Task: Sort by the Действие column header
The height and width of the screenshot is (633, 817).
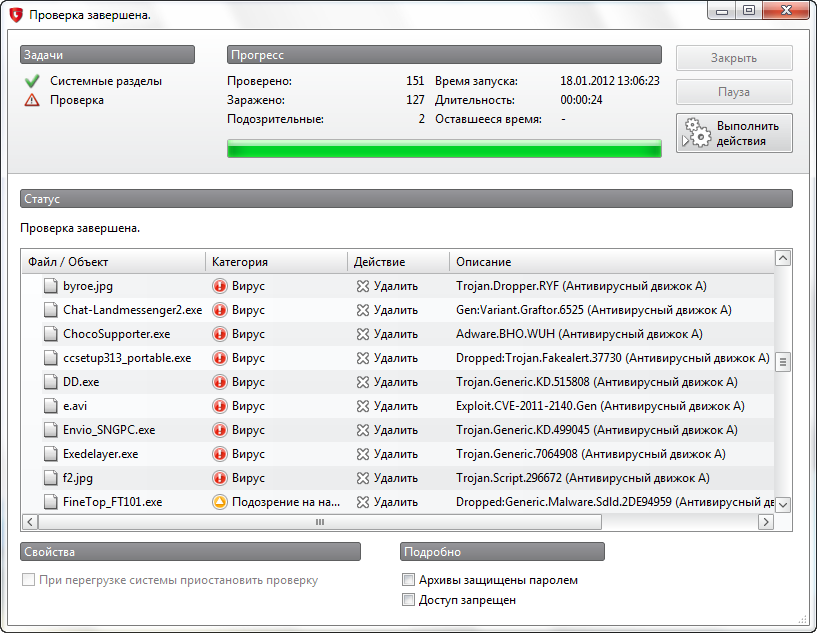Action: (399, 262)
